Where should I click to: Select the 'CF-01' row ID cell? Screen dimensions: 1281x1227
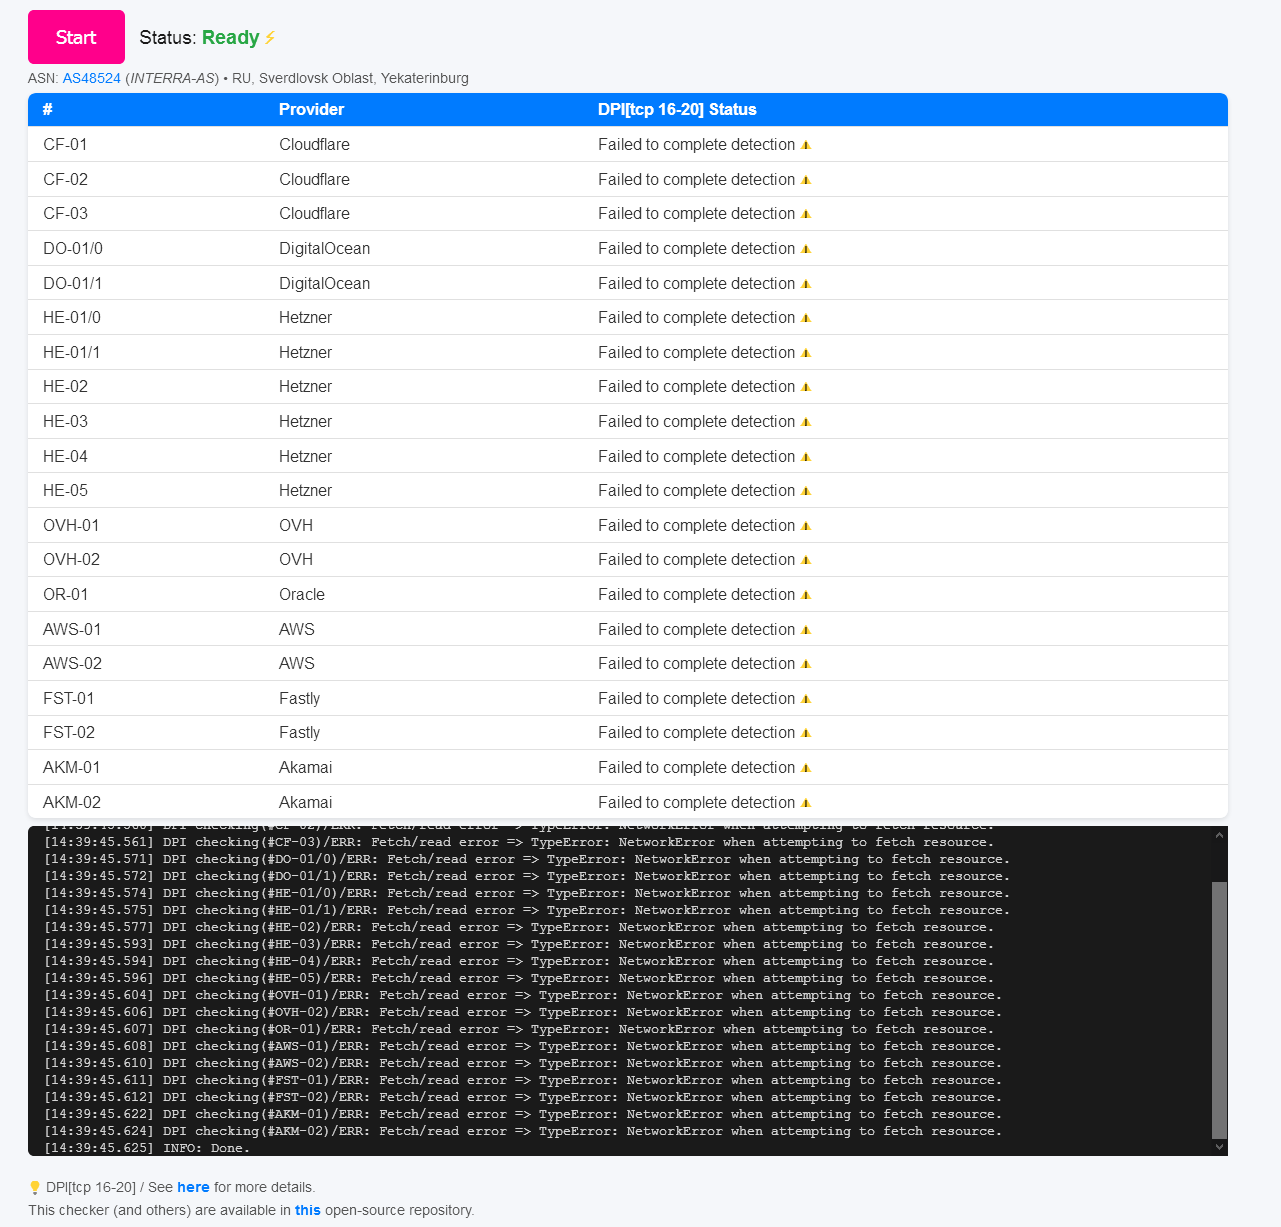65,145
